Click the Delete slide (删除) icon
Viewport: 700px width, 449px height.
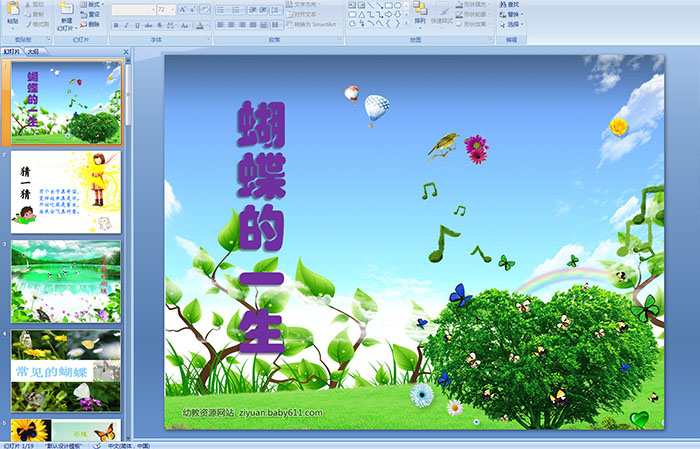click(91, 25)
